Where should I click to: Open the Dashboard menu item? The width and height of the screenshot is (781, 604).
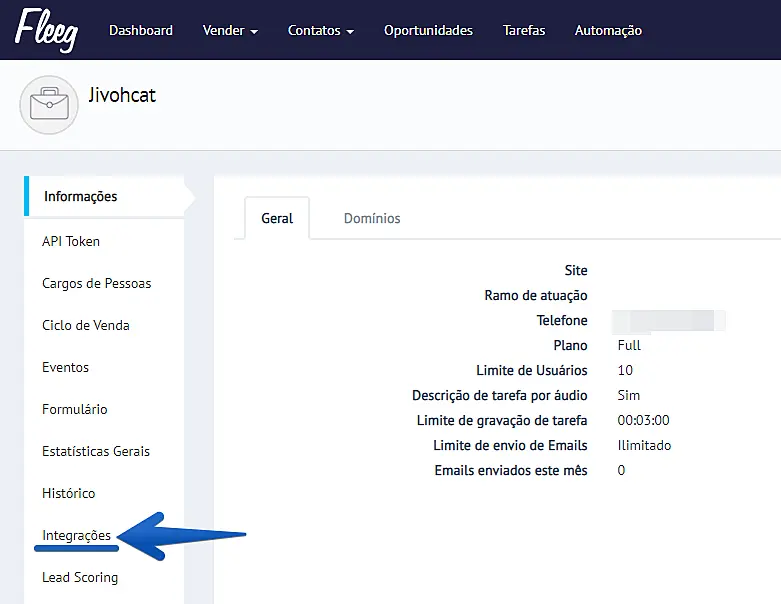[140, 31]
